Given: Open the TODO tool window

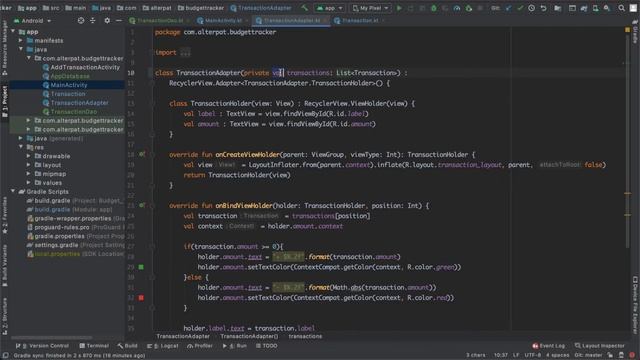Looking at the screenshot, I should click(x=267, y=346).
